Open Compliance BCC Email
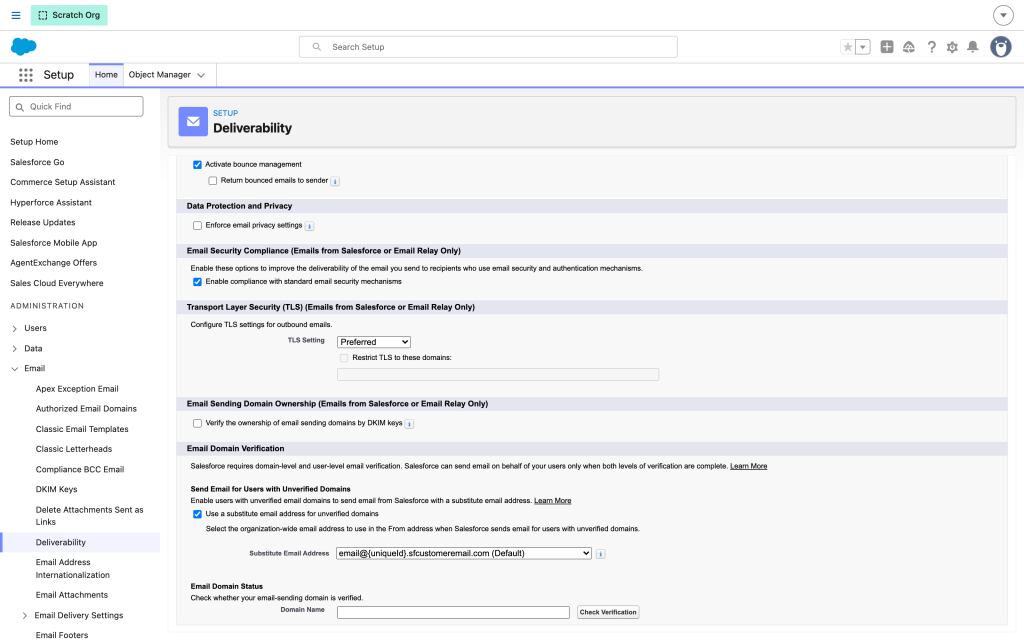The height and width of the screenshot is (640, 1024). 80,470
